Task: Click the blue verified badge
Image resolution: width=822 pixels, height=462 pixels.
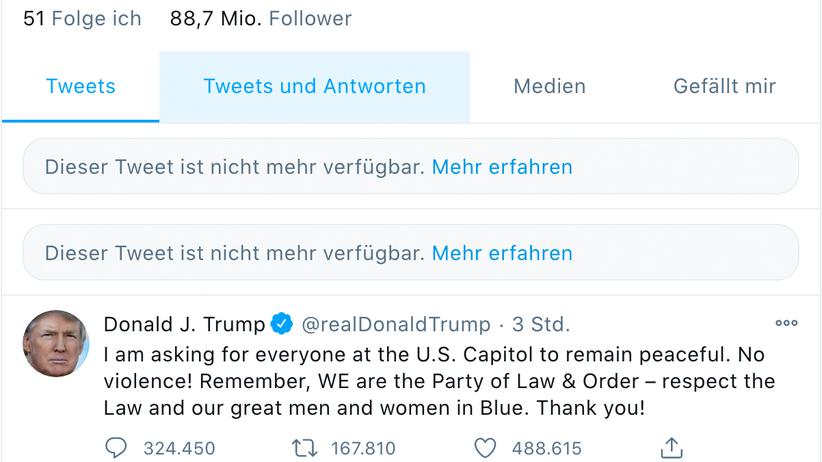Action: [x=282, y=324]
